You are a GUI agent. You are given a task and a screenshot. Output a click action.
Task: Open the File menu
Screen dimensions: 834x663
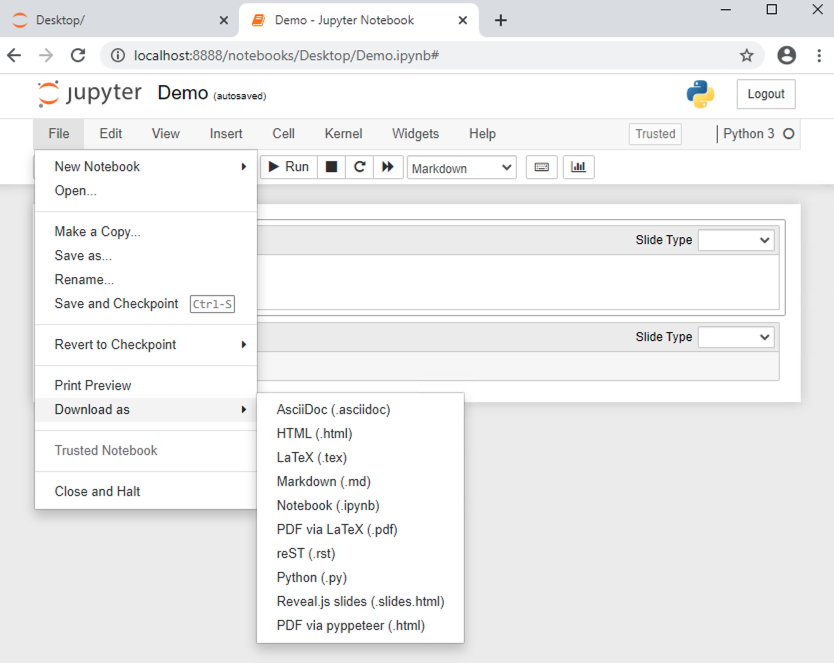[x=59, y=134]
